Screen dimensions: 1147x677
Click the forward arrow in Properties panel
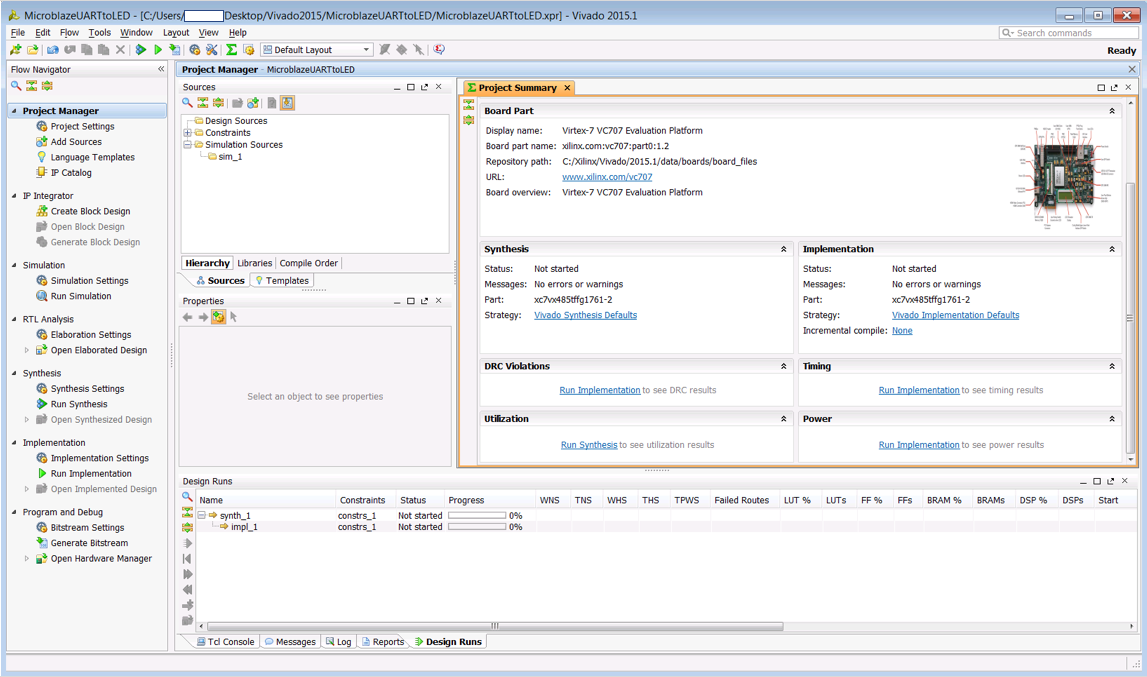click(x=203, y=317)
